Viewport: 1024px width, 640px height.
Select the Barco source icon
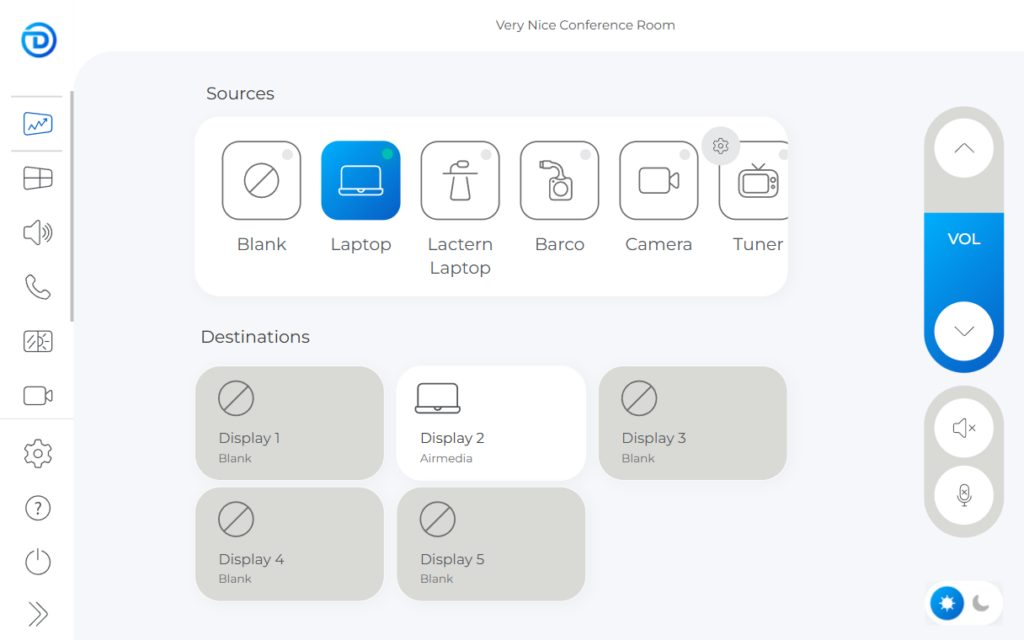[x=559, y=181]
